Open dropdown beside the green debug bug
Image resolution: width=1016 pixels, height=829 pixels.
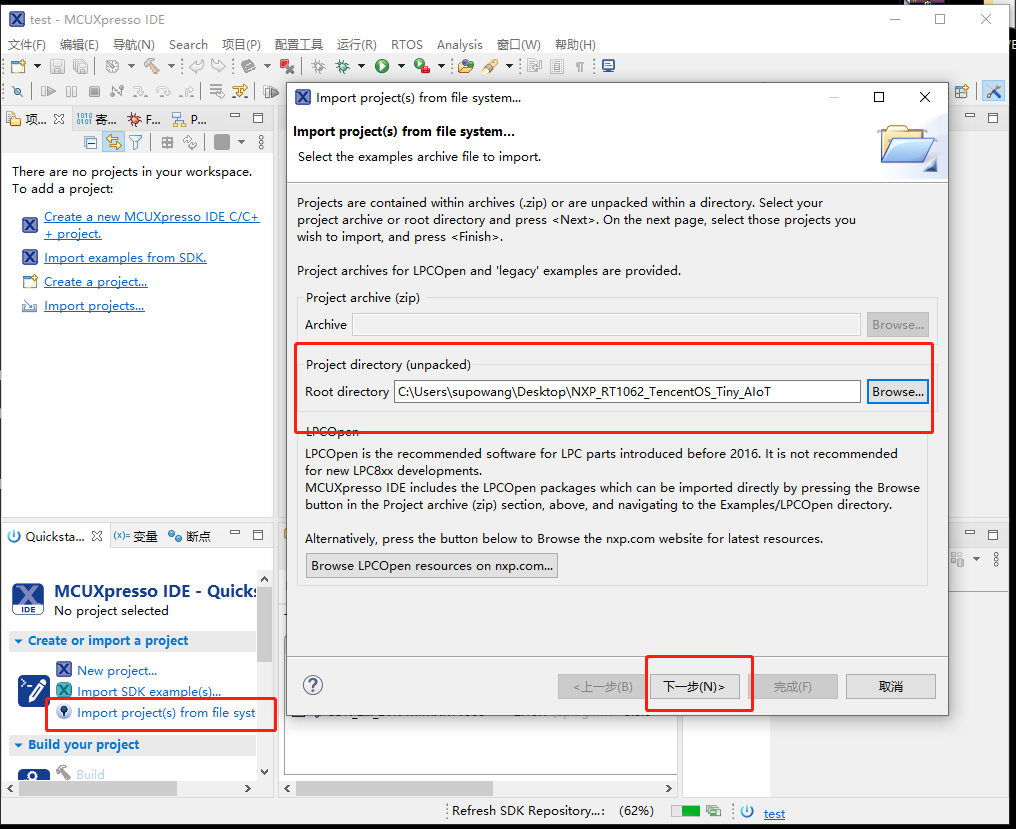361,66
